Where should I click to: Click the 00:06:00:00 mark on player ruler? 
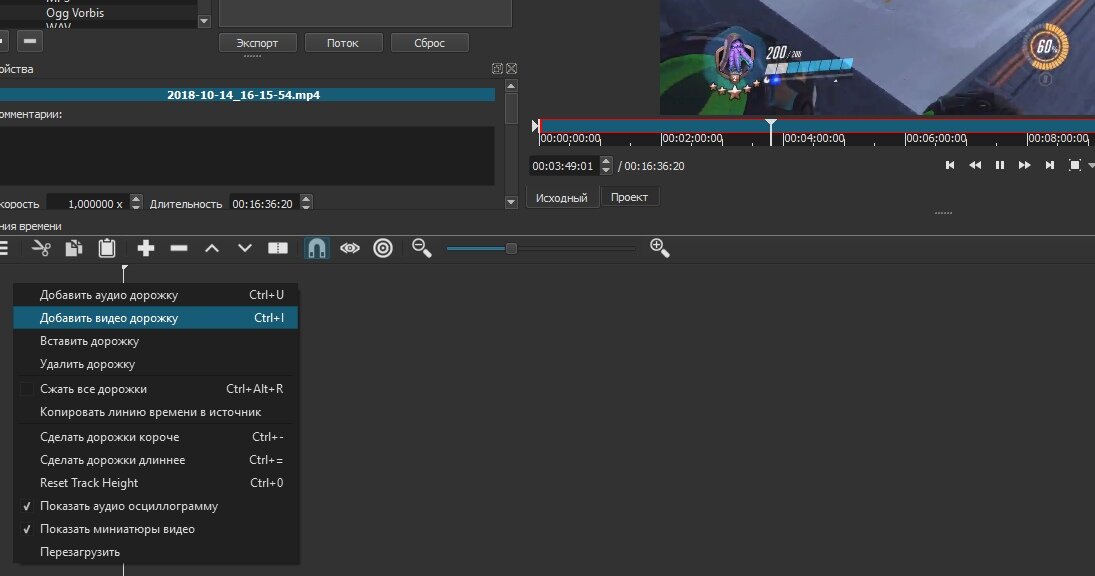tap(936, 138)
